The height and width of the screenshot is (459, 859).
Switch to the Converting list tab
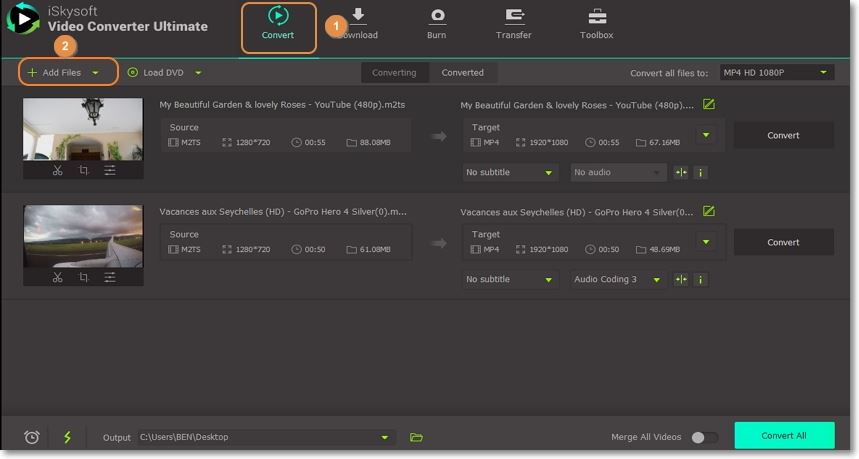pyautogui.click(x=394, y=72)
